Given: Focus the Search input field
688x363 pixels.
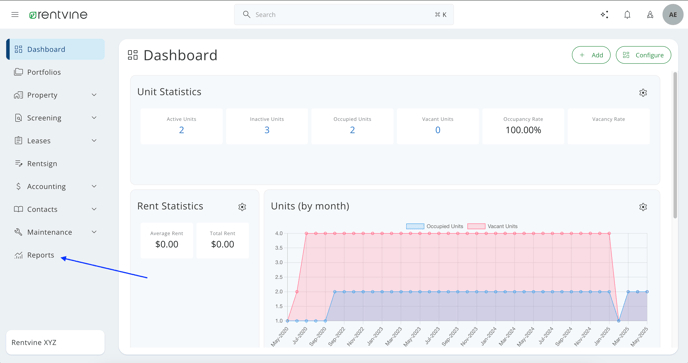Looking at the screenshot, I should (344, 14).
